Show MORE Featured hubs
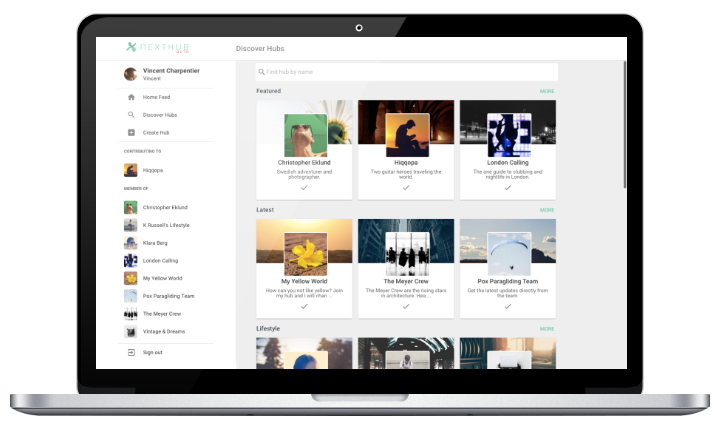This screenshot has width=720, height=422. tap(547, 91)
